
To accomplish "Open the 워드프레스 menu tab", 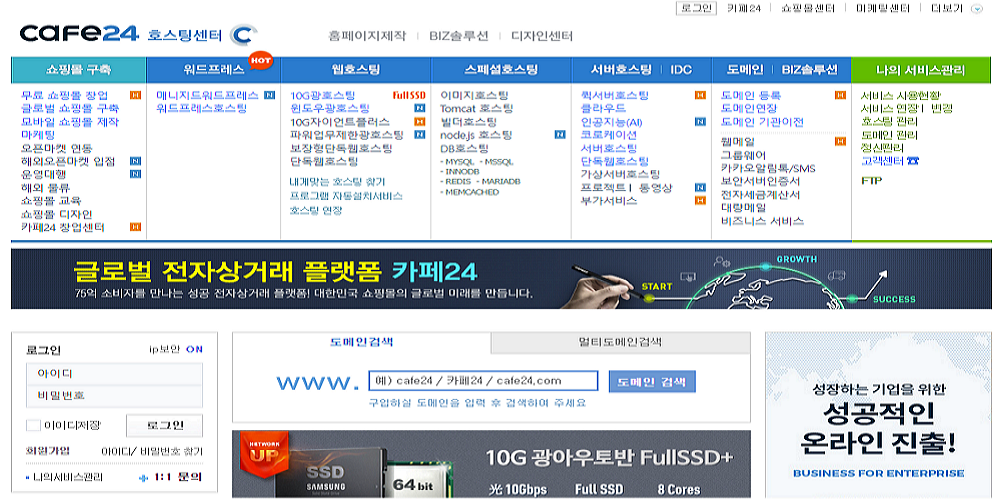I will [x=214, y=70].
